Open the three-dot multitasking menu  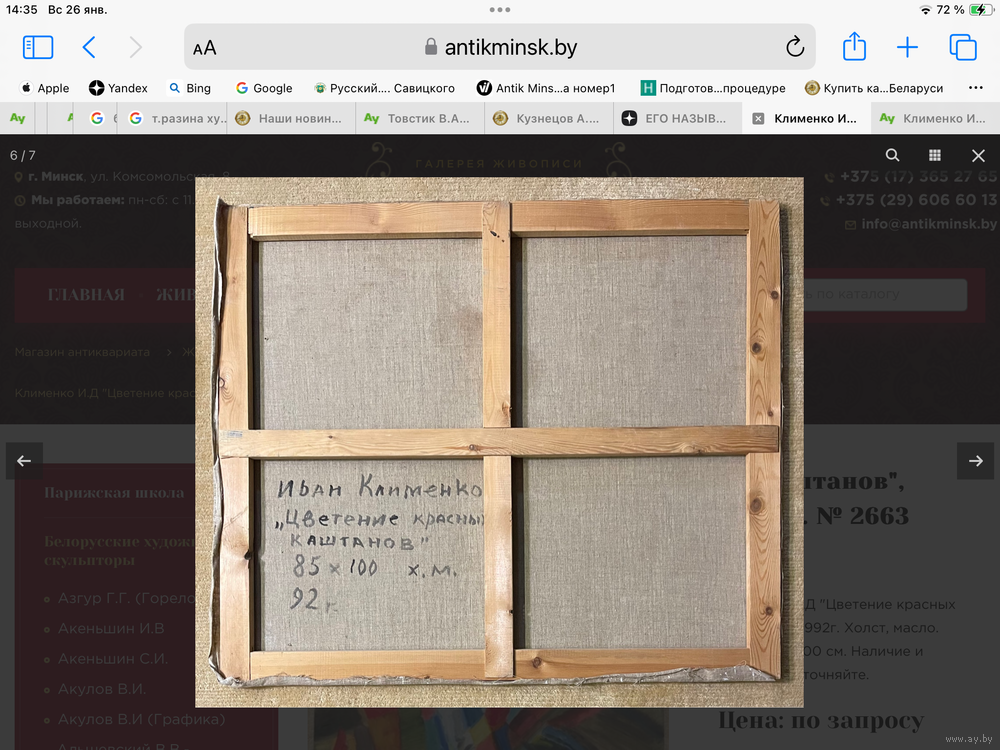pos(500,9)
